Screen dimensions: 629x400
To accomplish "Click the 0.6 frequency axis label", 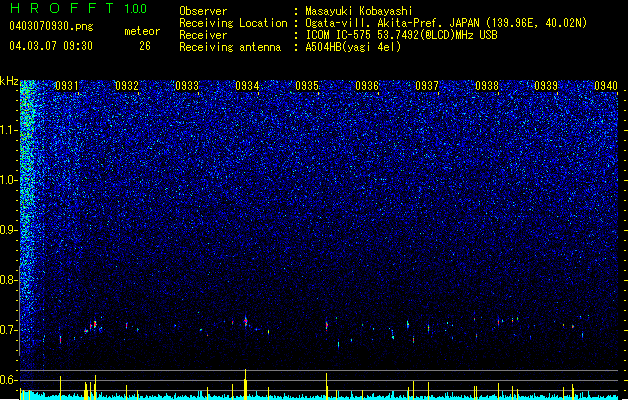I will click(9, 380).
